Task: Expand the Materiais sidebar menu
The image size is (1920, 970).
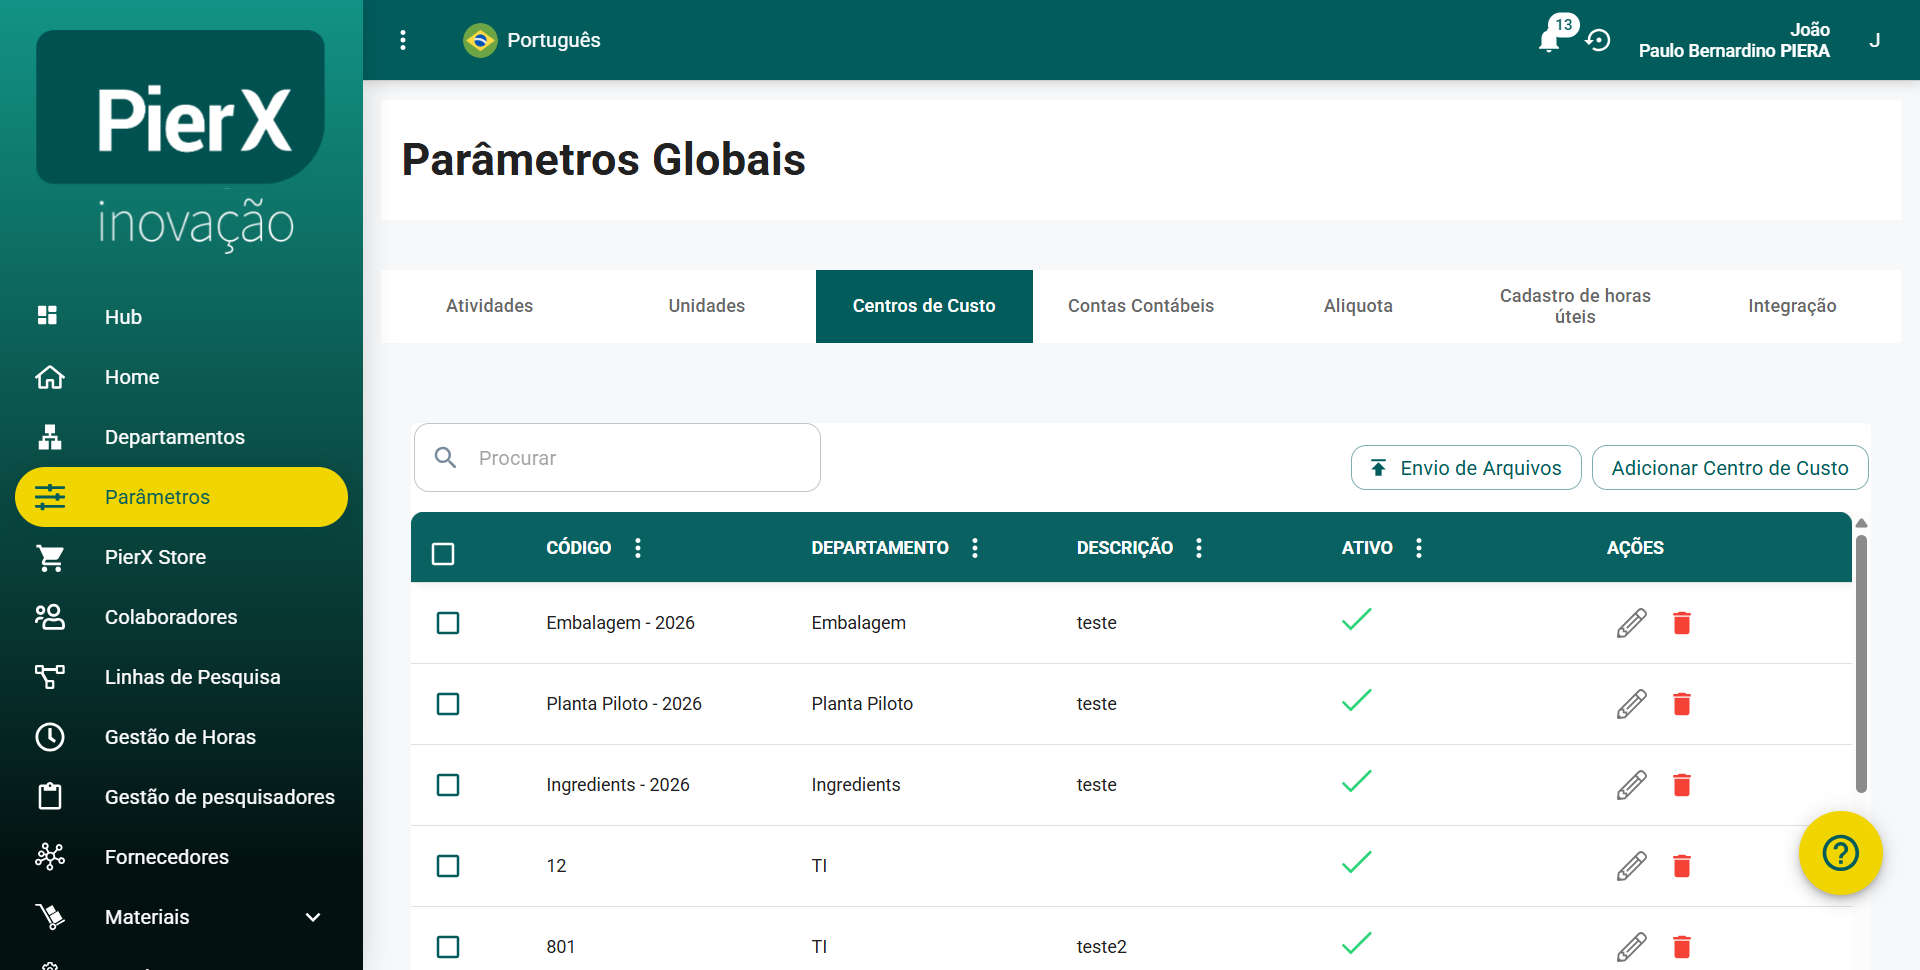Action: pyautogui.click(x=313, y=917)
